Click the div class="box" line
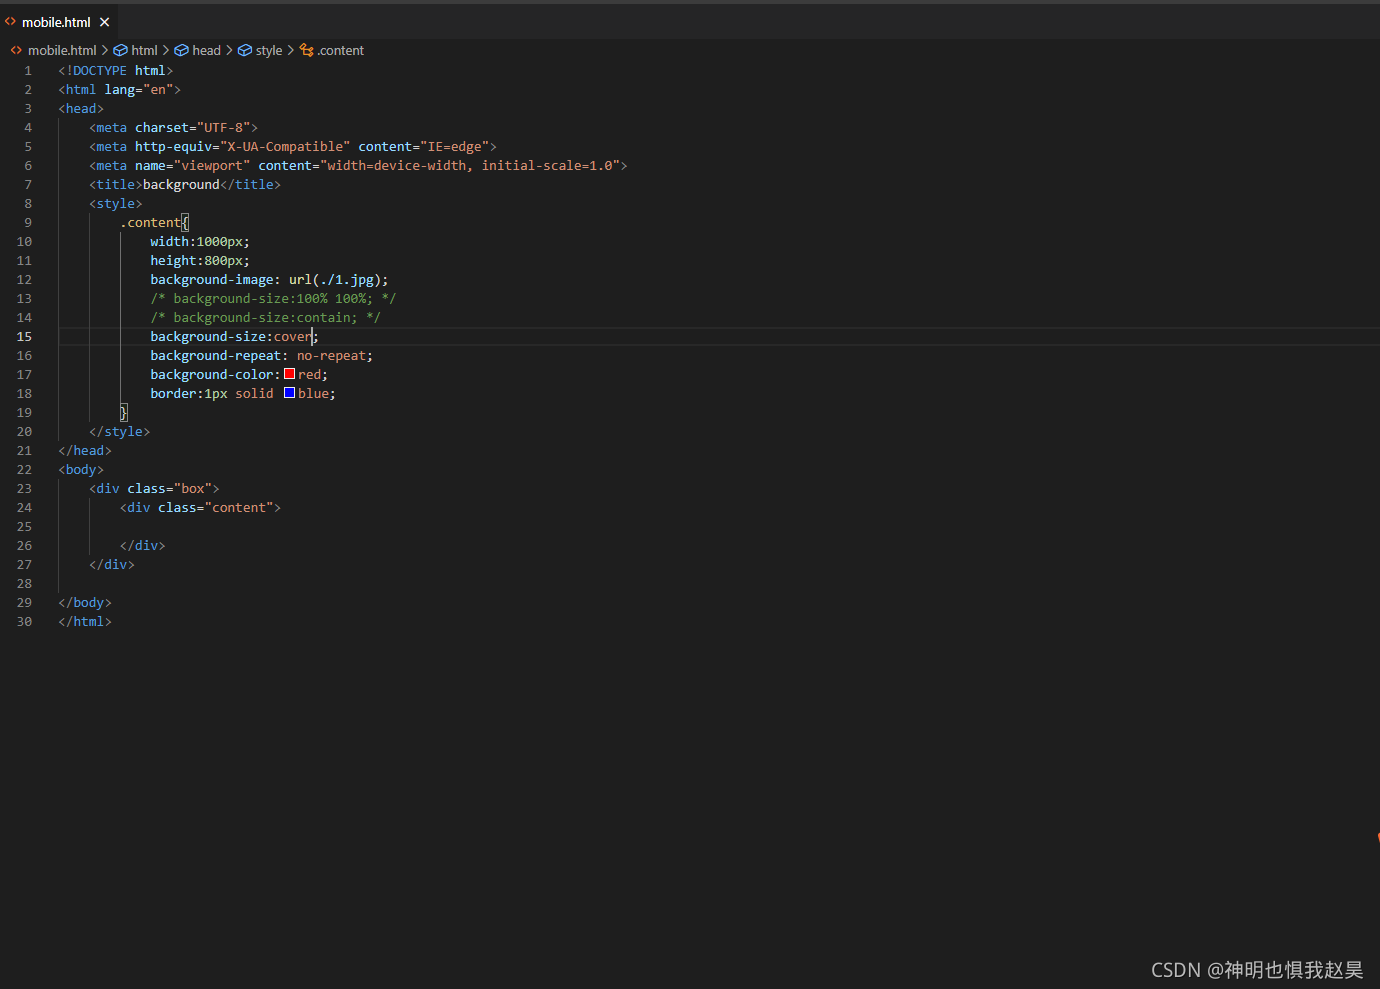 [154, 489]
